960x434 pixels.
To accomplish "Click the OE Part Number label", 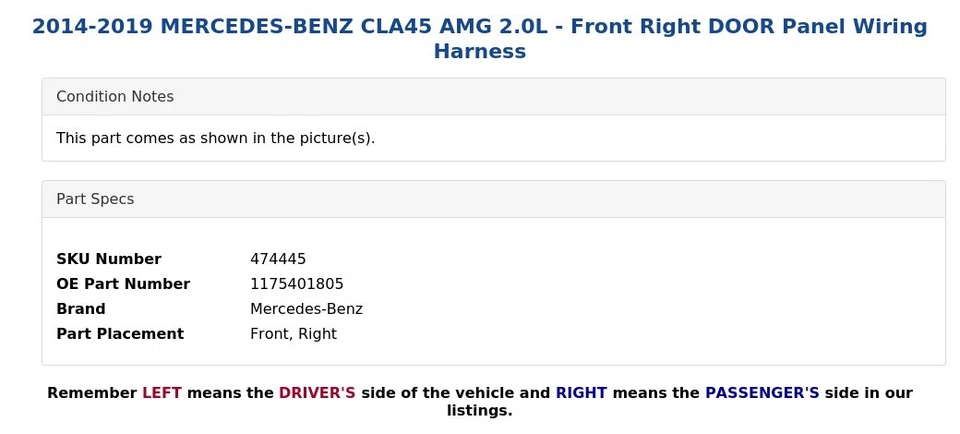I will tap(123, 284).
